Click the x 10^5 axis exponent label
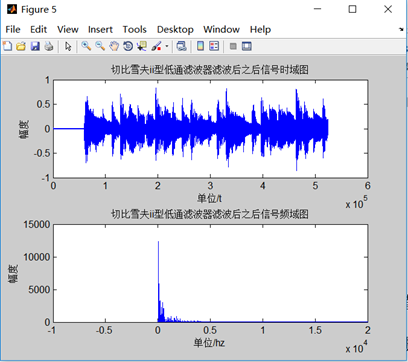 pyautogui.click(x=356, y=202)
